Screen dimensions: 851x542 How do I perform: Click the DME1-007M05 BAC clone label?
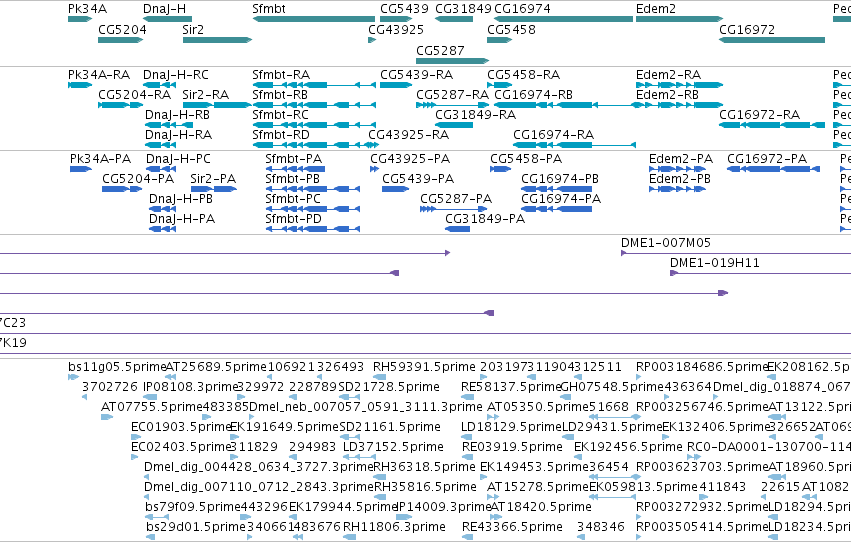tap(665, 243)
